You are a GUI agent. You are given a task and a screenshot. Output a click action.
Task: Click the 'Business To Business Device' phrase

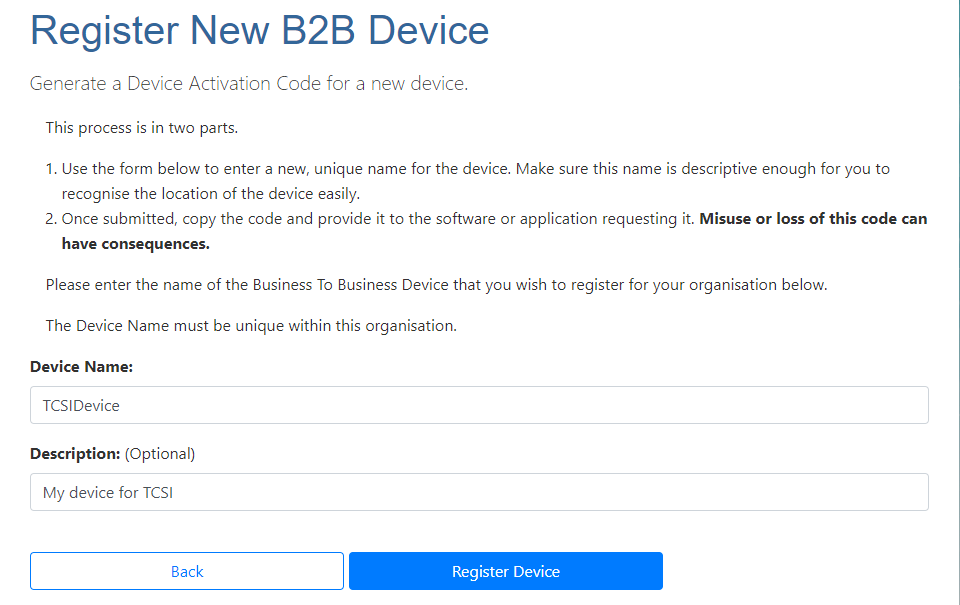pyautogui.click(x=350, y=285)
